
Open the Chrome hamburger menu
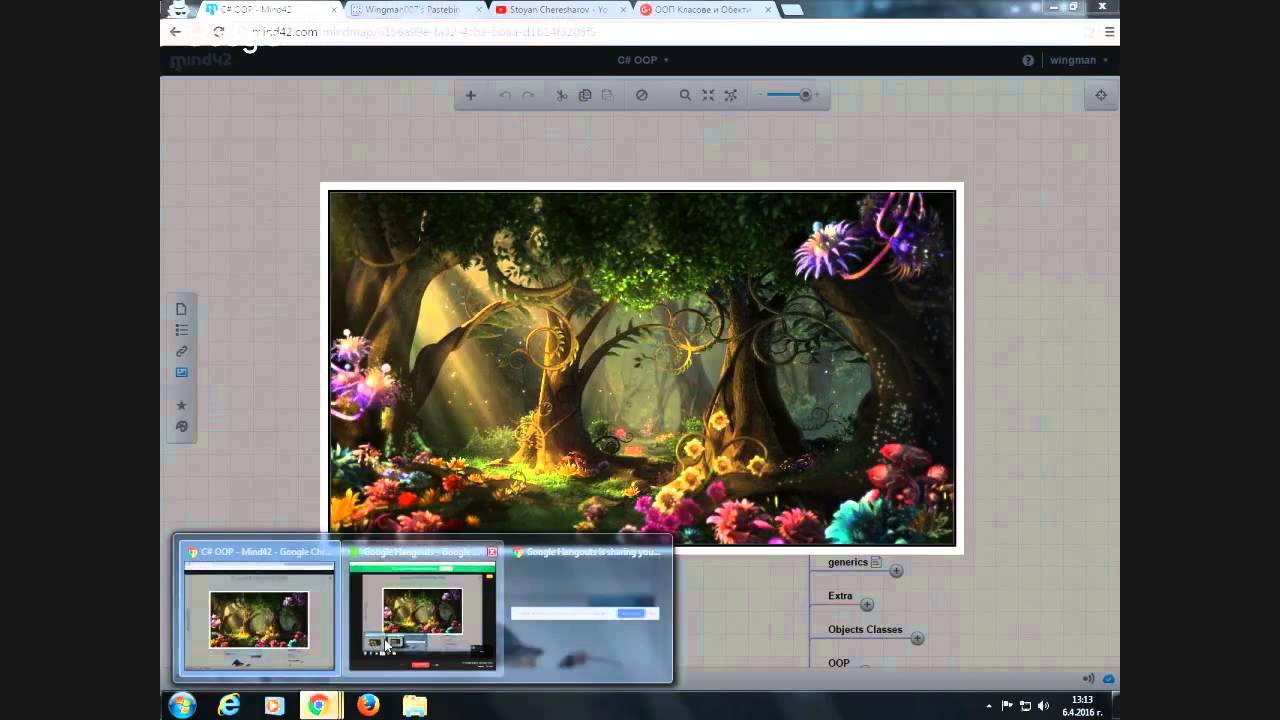point(1109,32)
